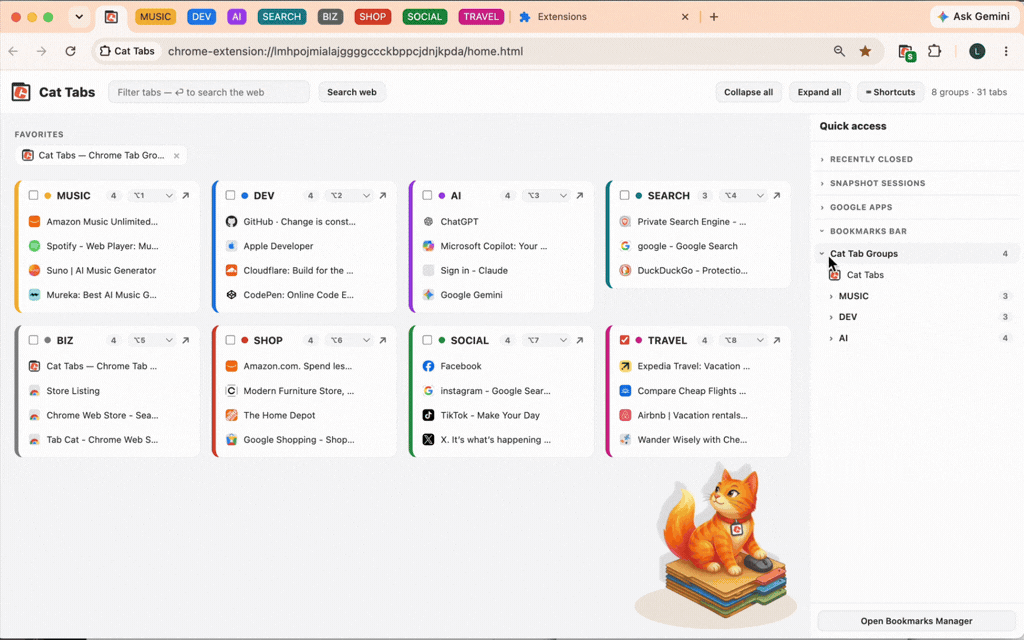This screenshot has height=640, width=1024.
Task: Click the Search web button
Action: [x=352, y=92]
